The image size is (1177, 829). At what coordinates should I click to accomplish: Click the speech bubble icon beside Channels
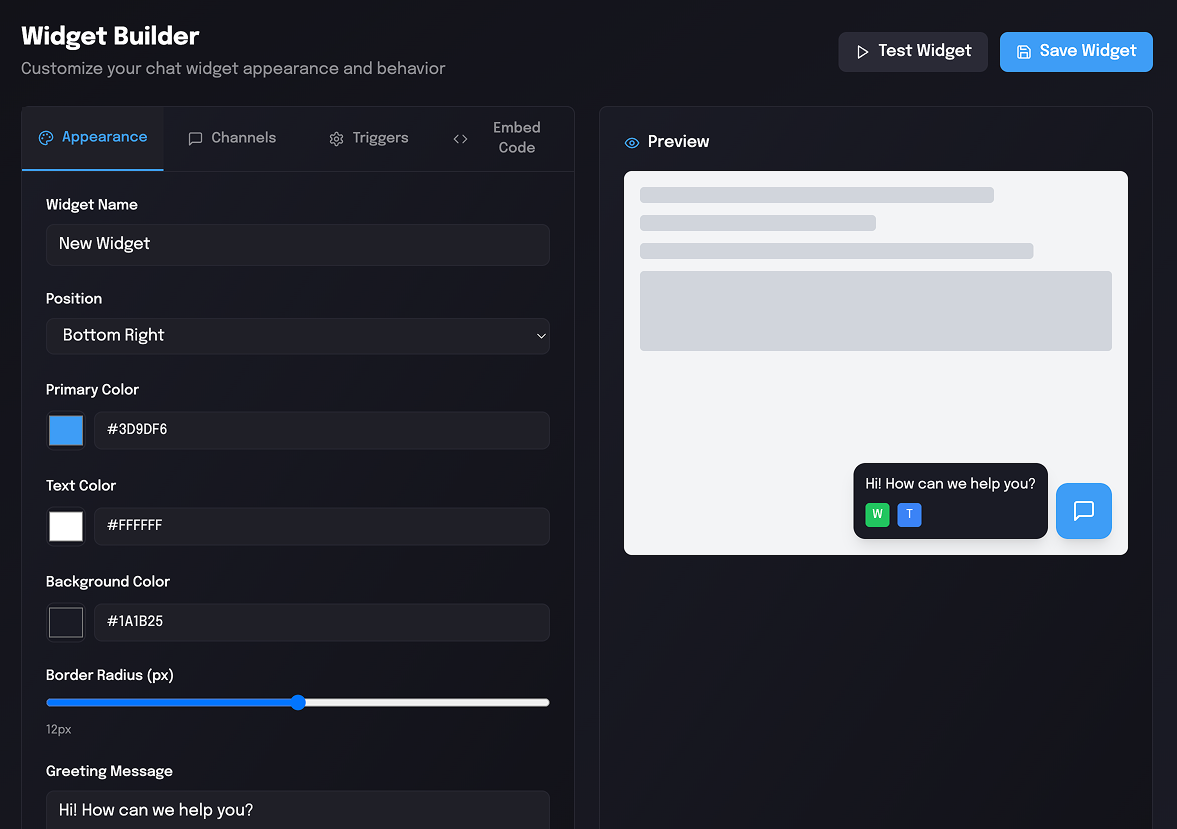(195, 139)
